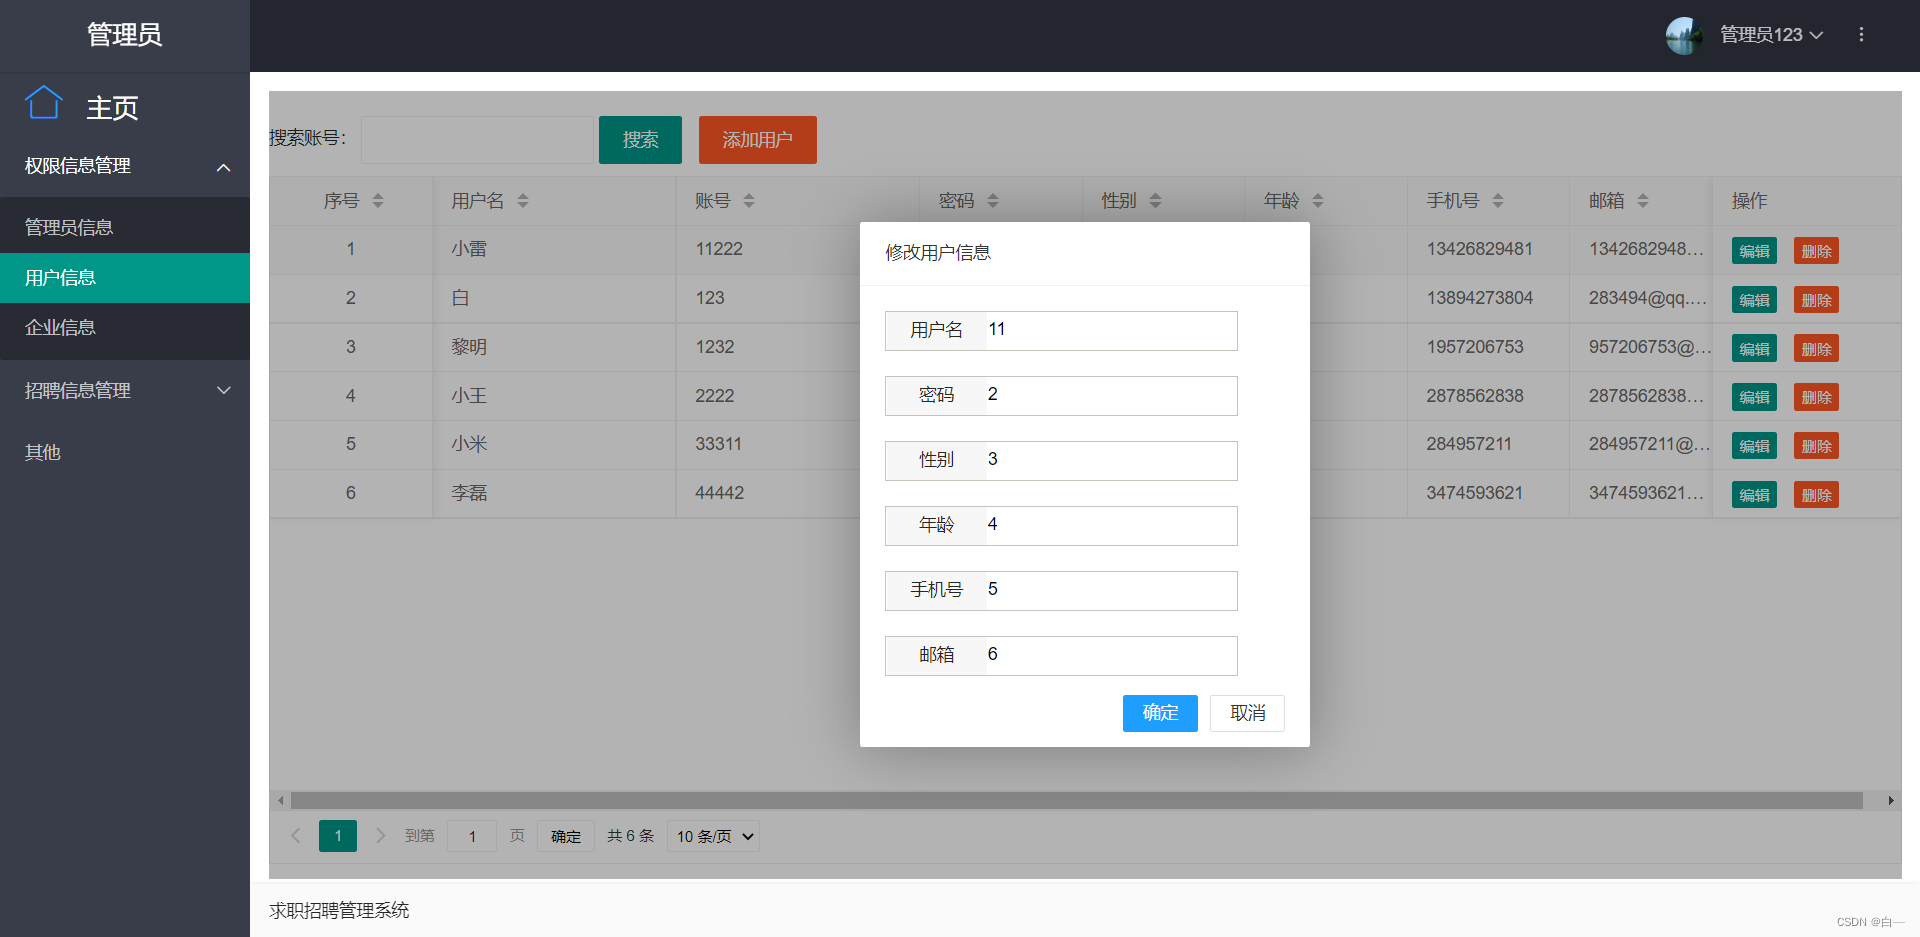Click the admin avatar picture
The image size is (1920, 937).
[1684, 35]
